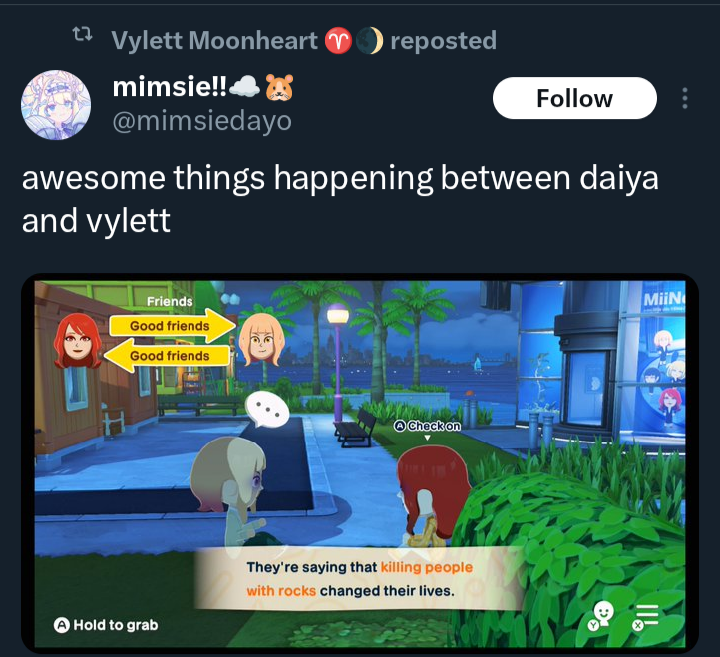Click the crescent moon emoji

369,40
